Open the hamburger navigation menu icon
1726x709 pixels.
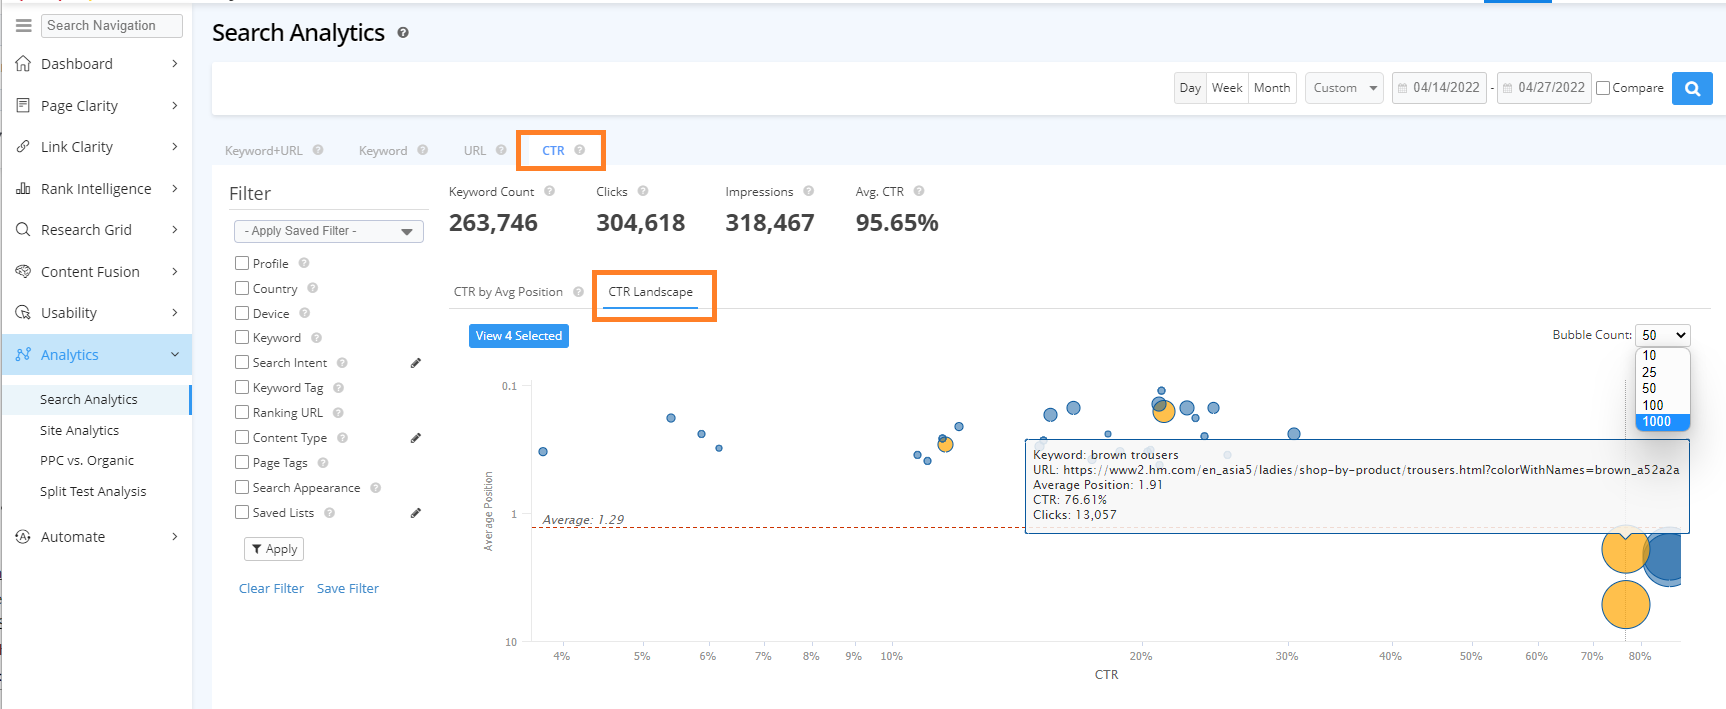pos(23,26)
